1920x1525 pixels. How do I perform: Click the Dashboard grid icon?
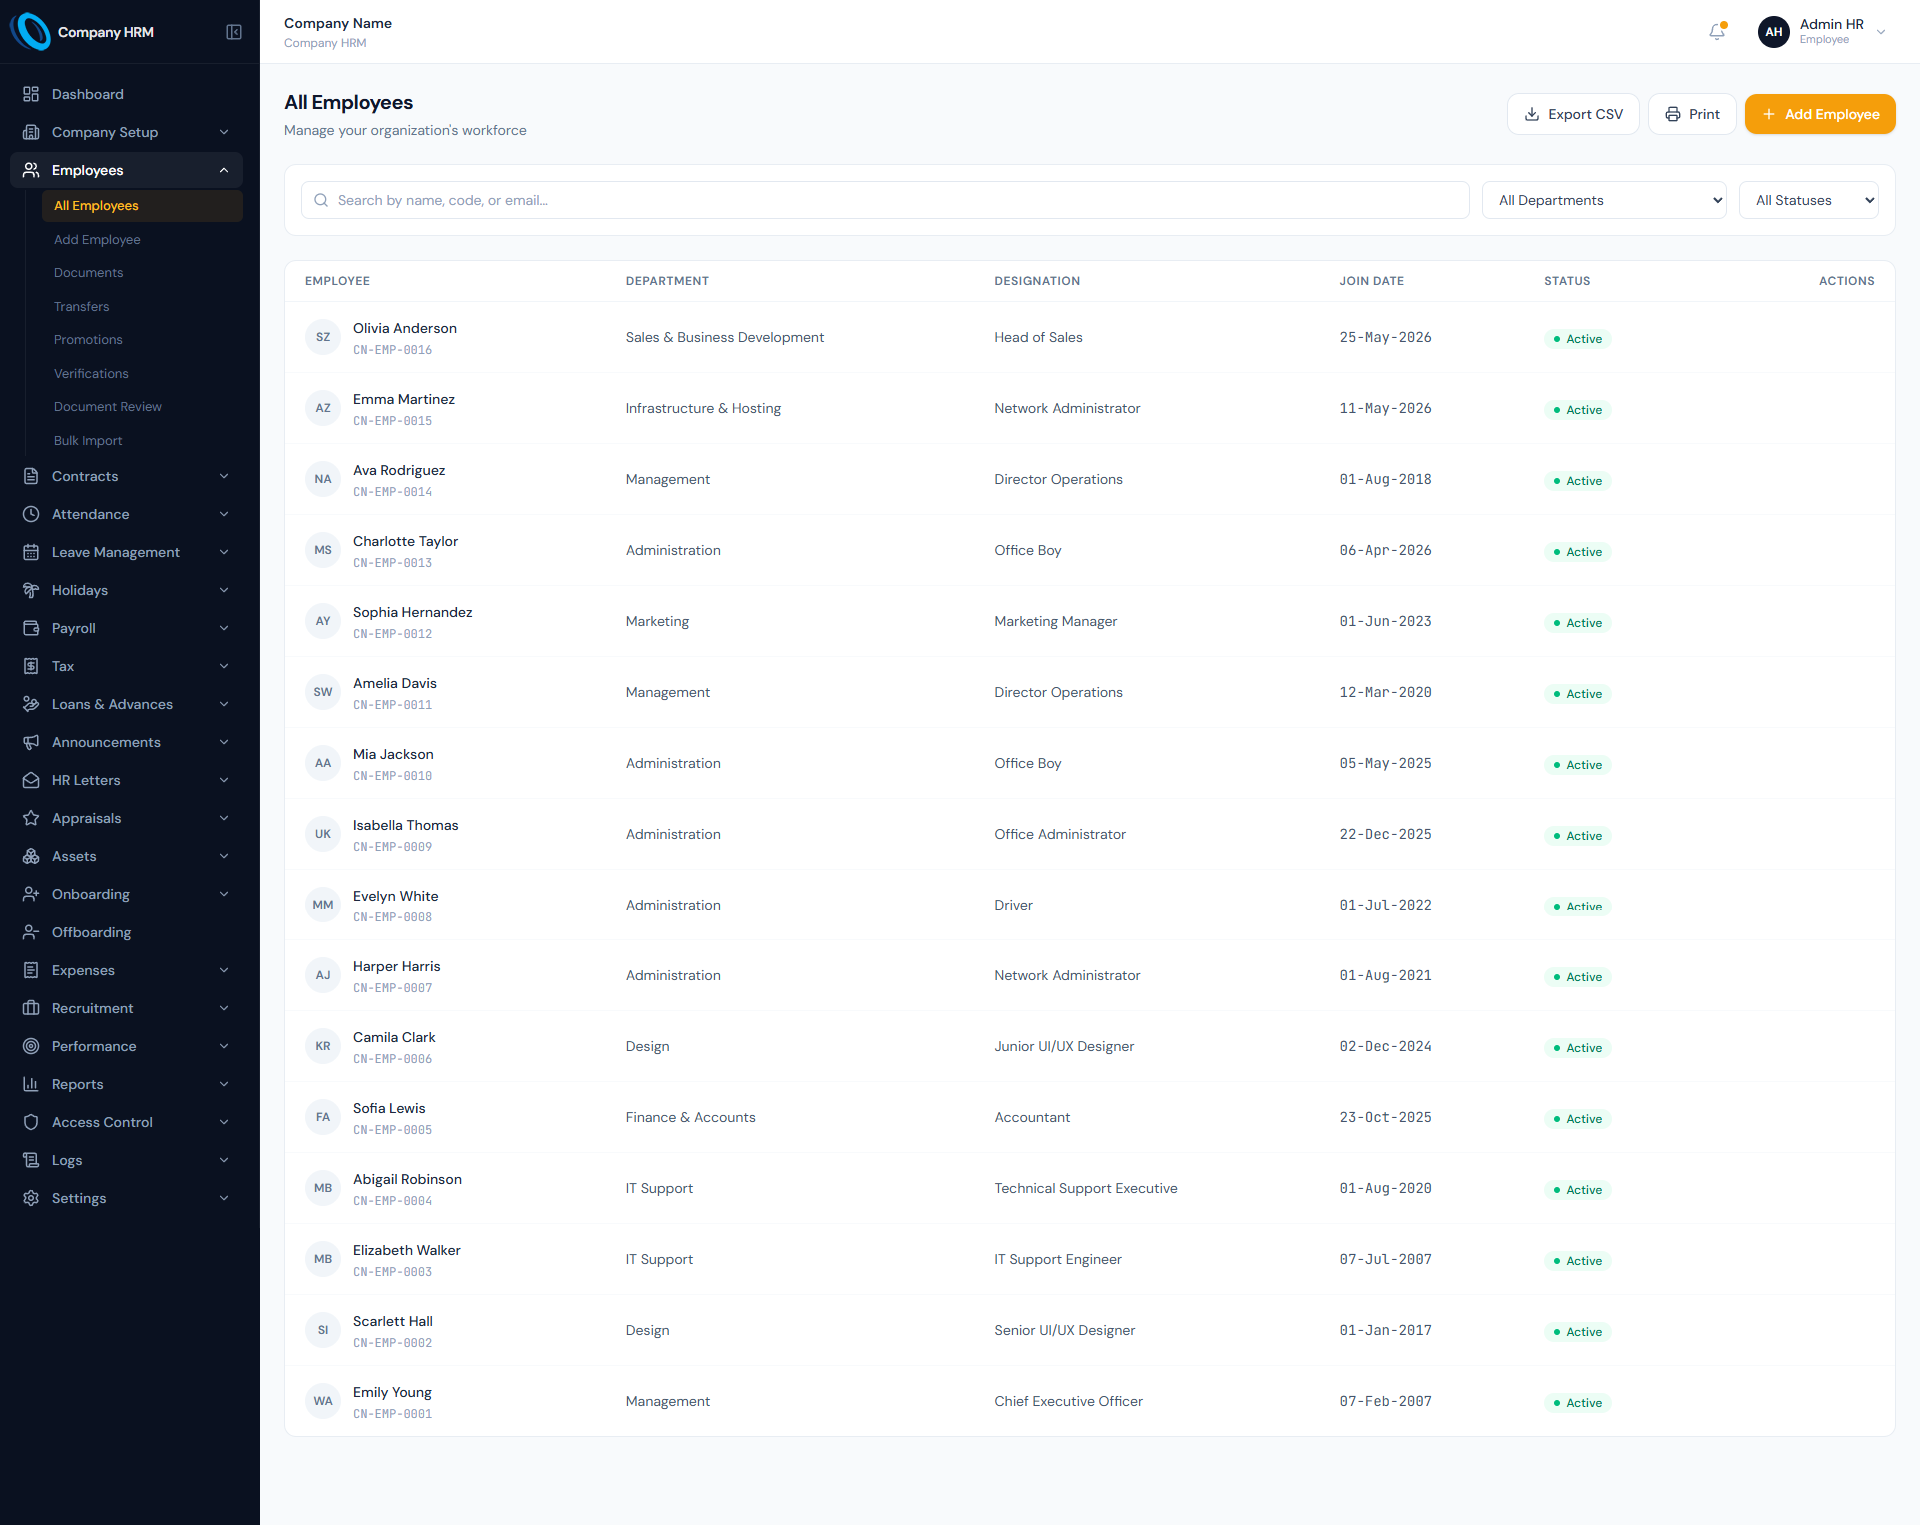(x=31, y=94)
